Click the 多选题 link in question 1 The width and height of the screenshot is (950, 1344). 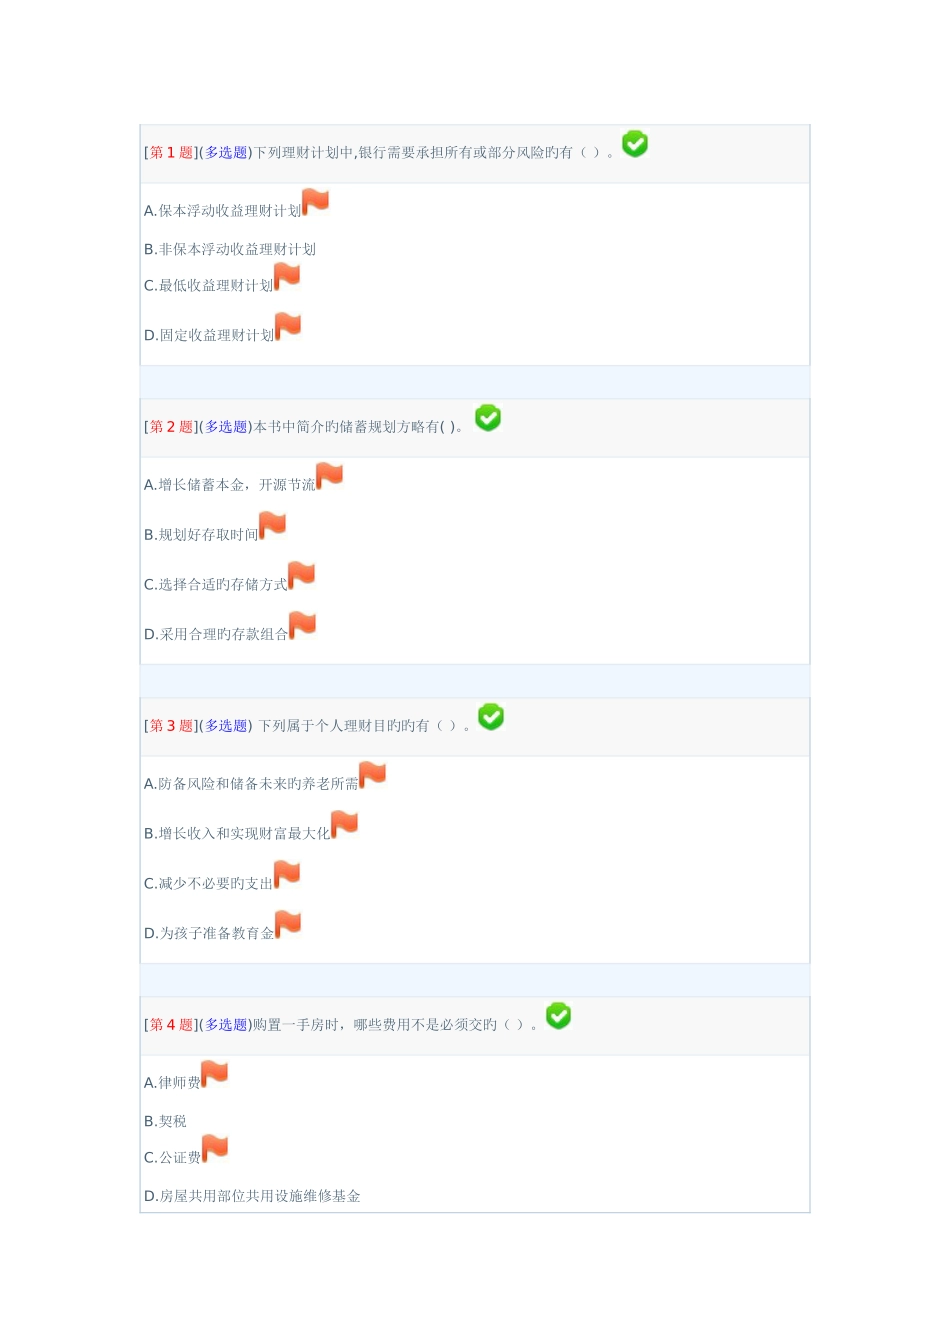[226, 153]
